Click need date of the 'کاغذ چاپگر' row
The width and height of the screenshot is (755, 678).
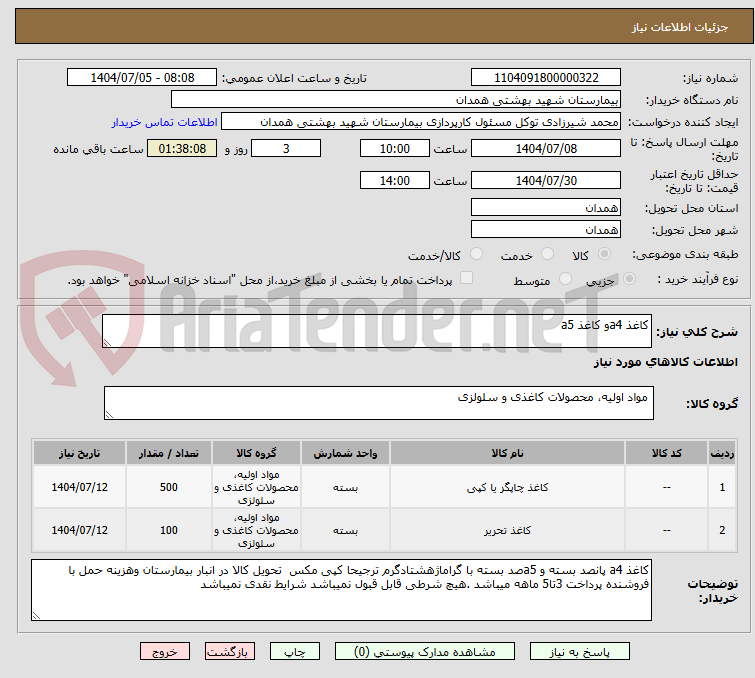point(79,487)
